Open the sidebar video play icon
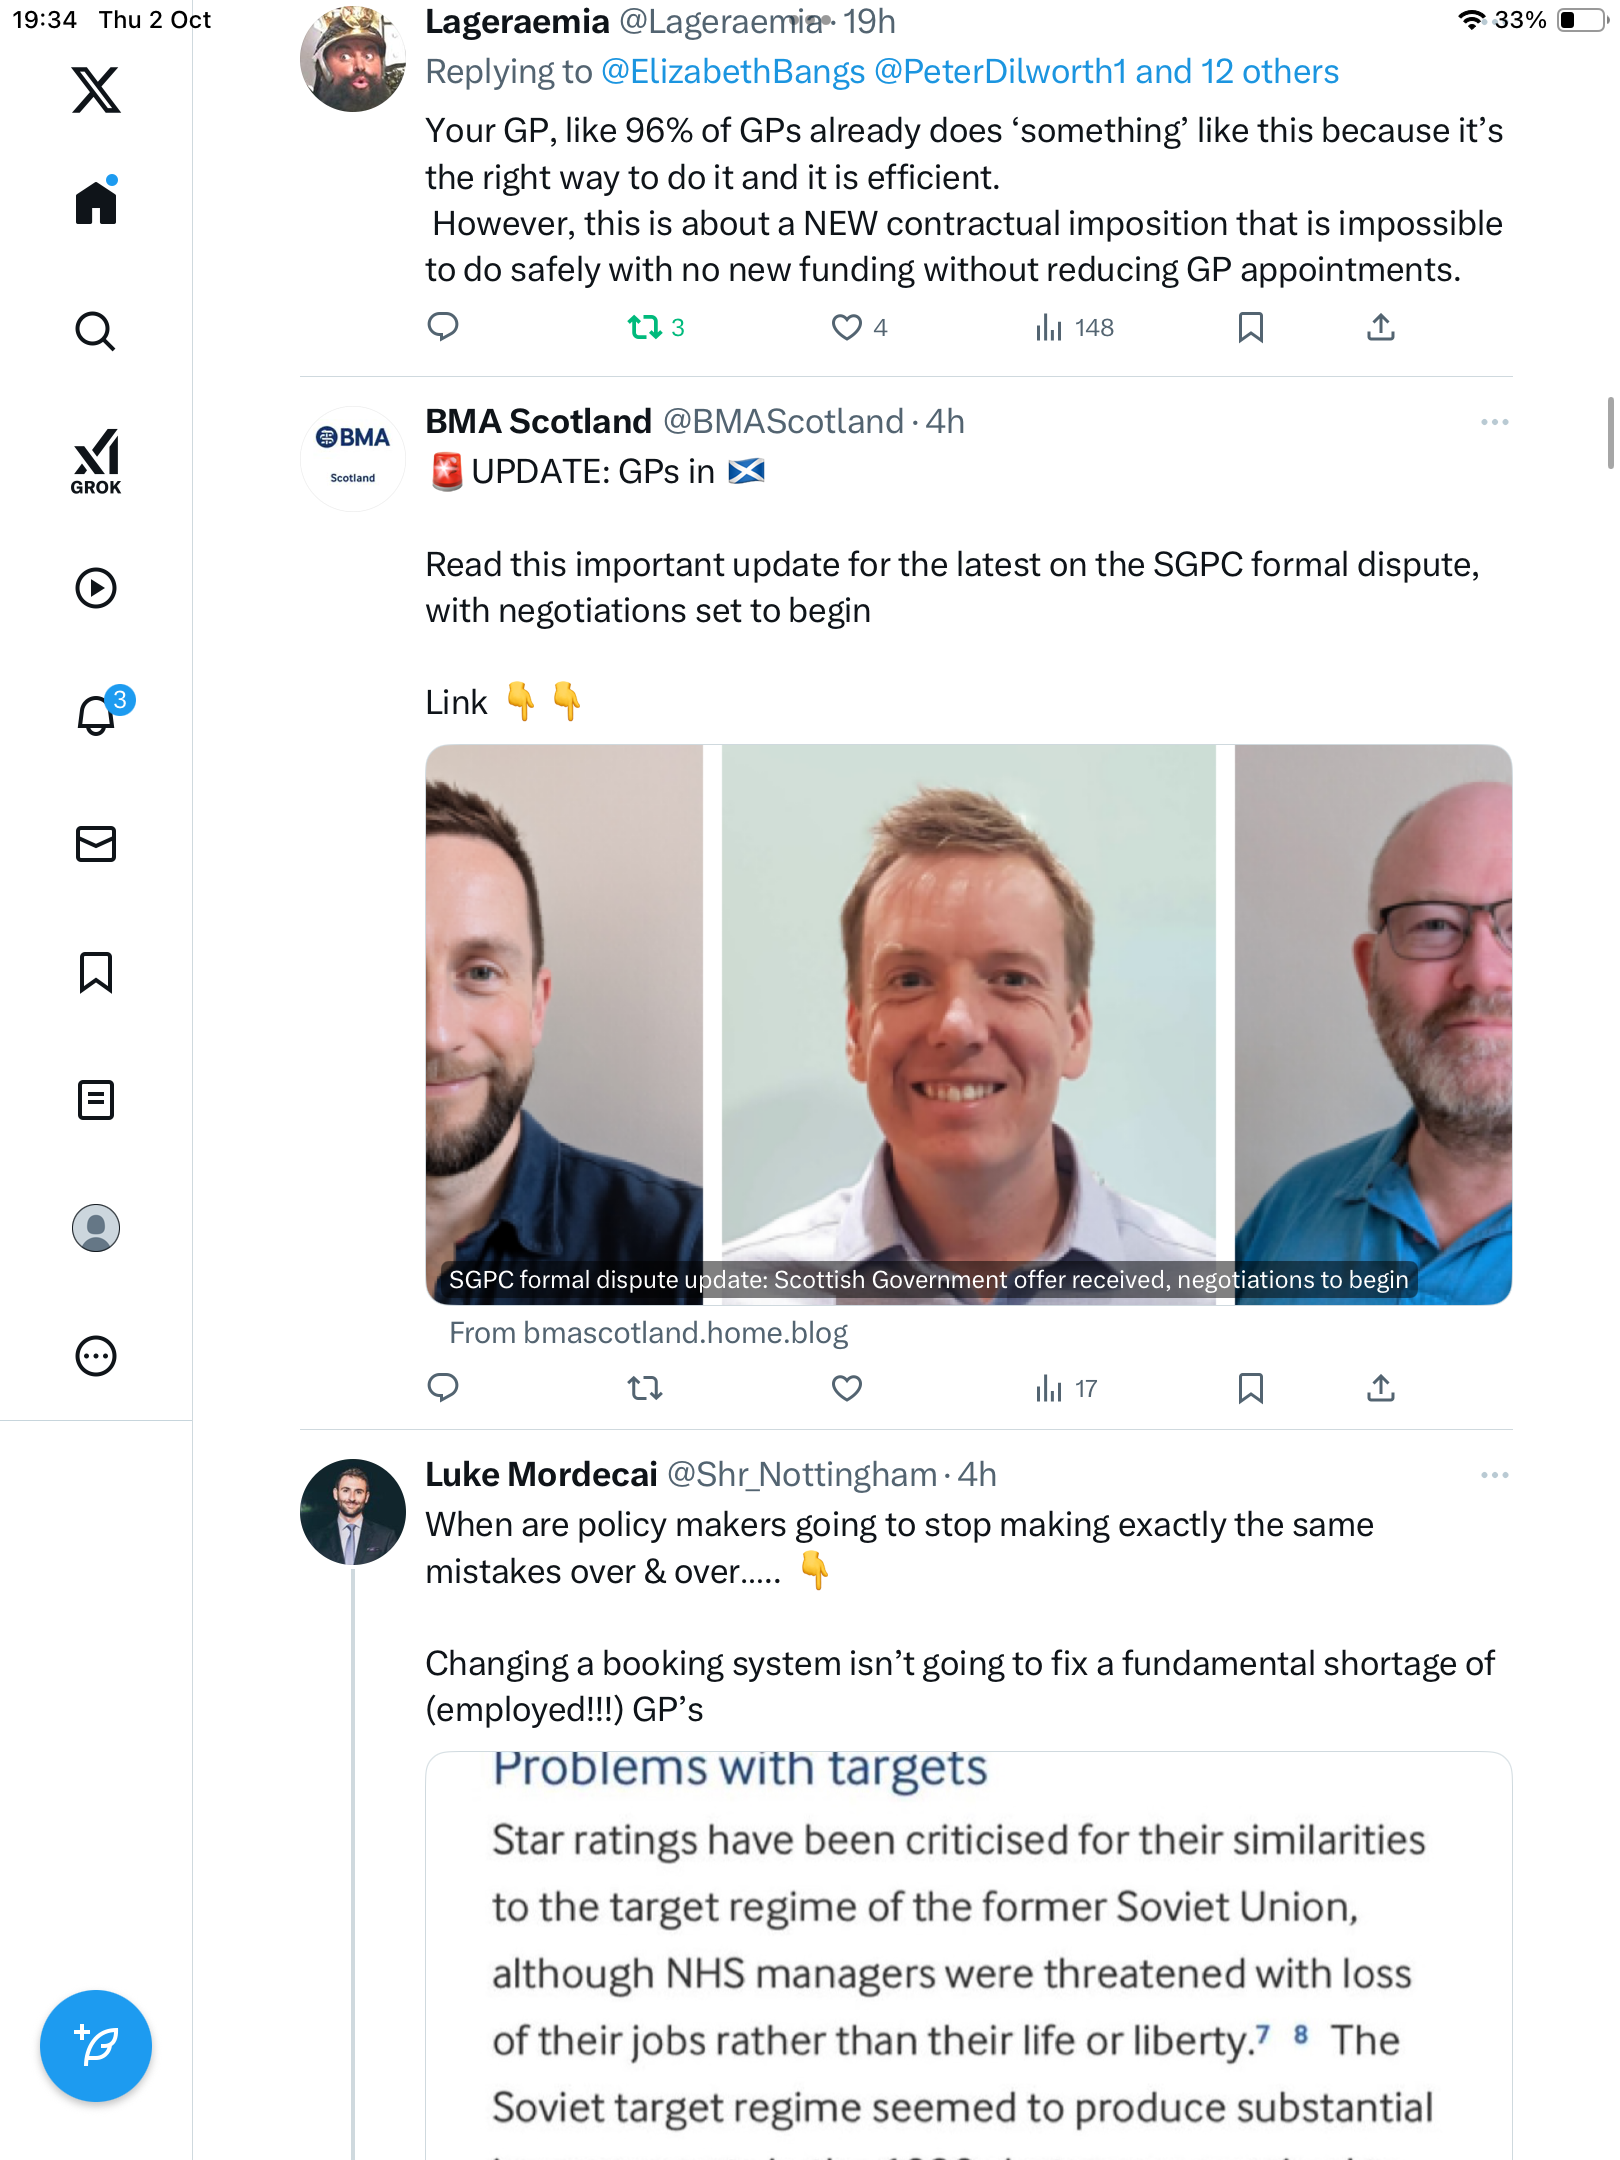The height and width of the screenshot is (2160, 1620). pyautogui.click(x=96, y=588)
